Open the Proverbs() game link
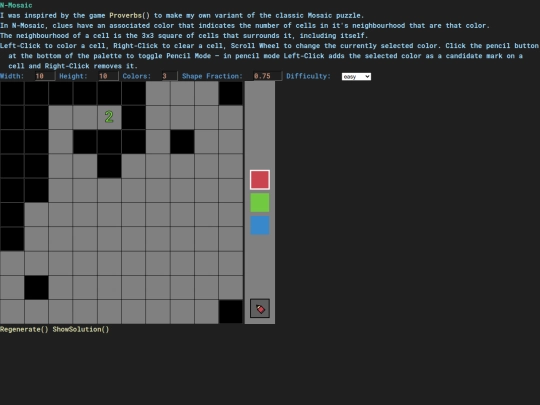This screenshot has width=540, height=405. click(x=129, y=15)
